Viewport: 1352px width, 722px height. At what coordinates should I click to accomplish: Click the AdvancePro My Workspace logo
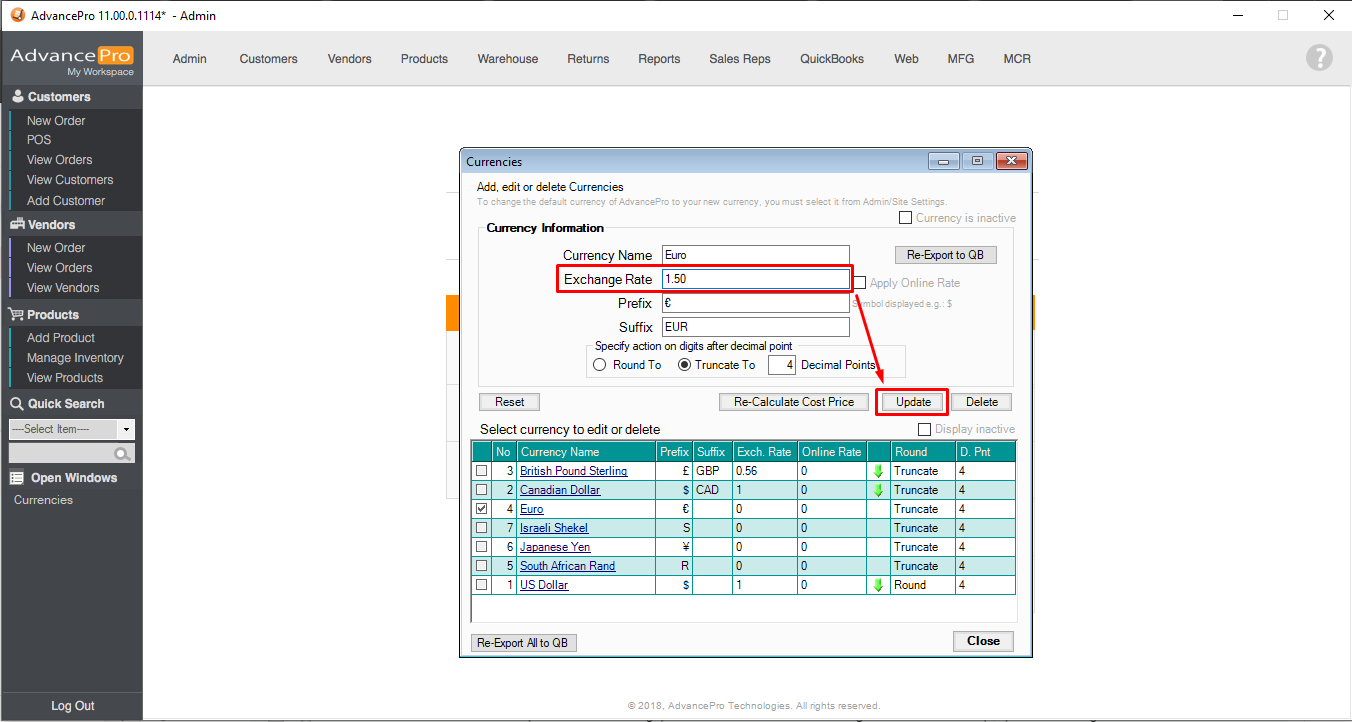72,60
